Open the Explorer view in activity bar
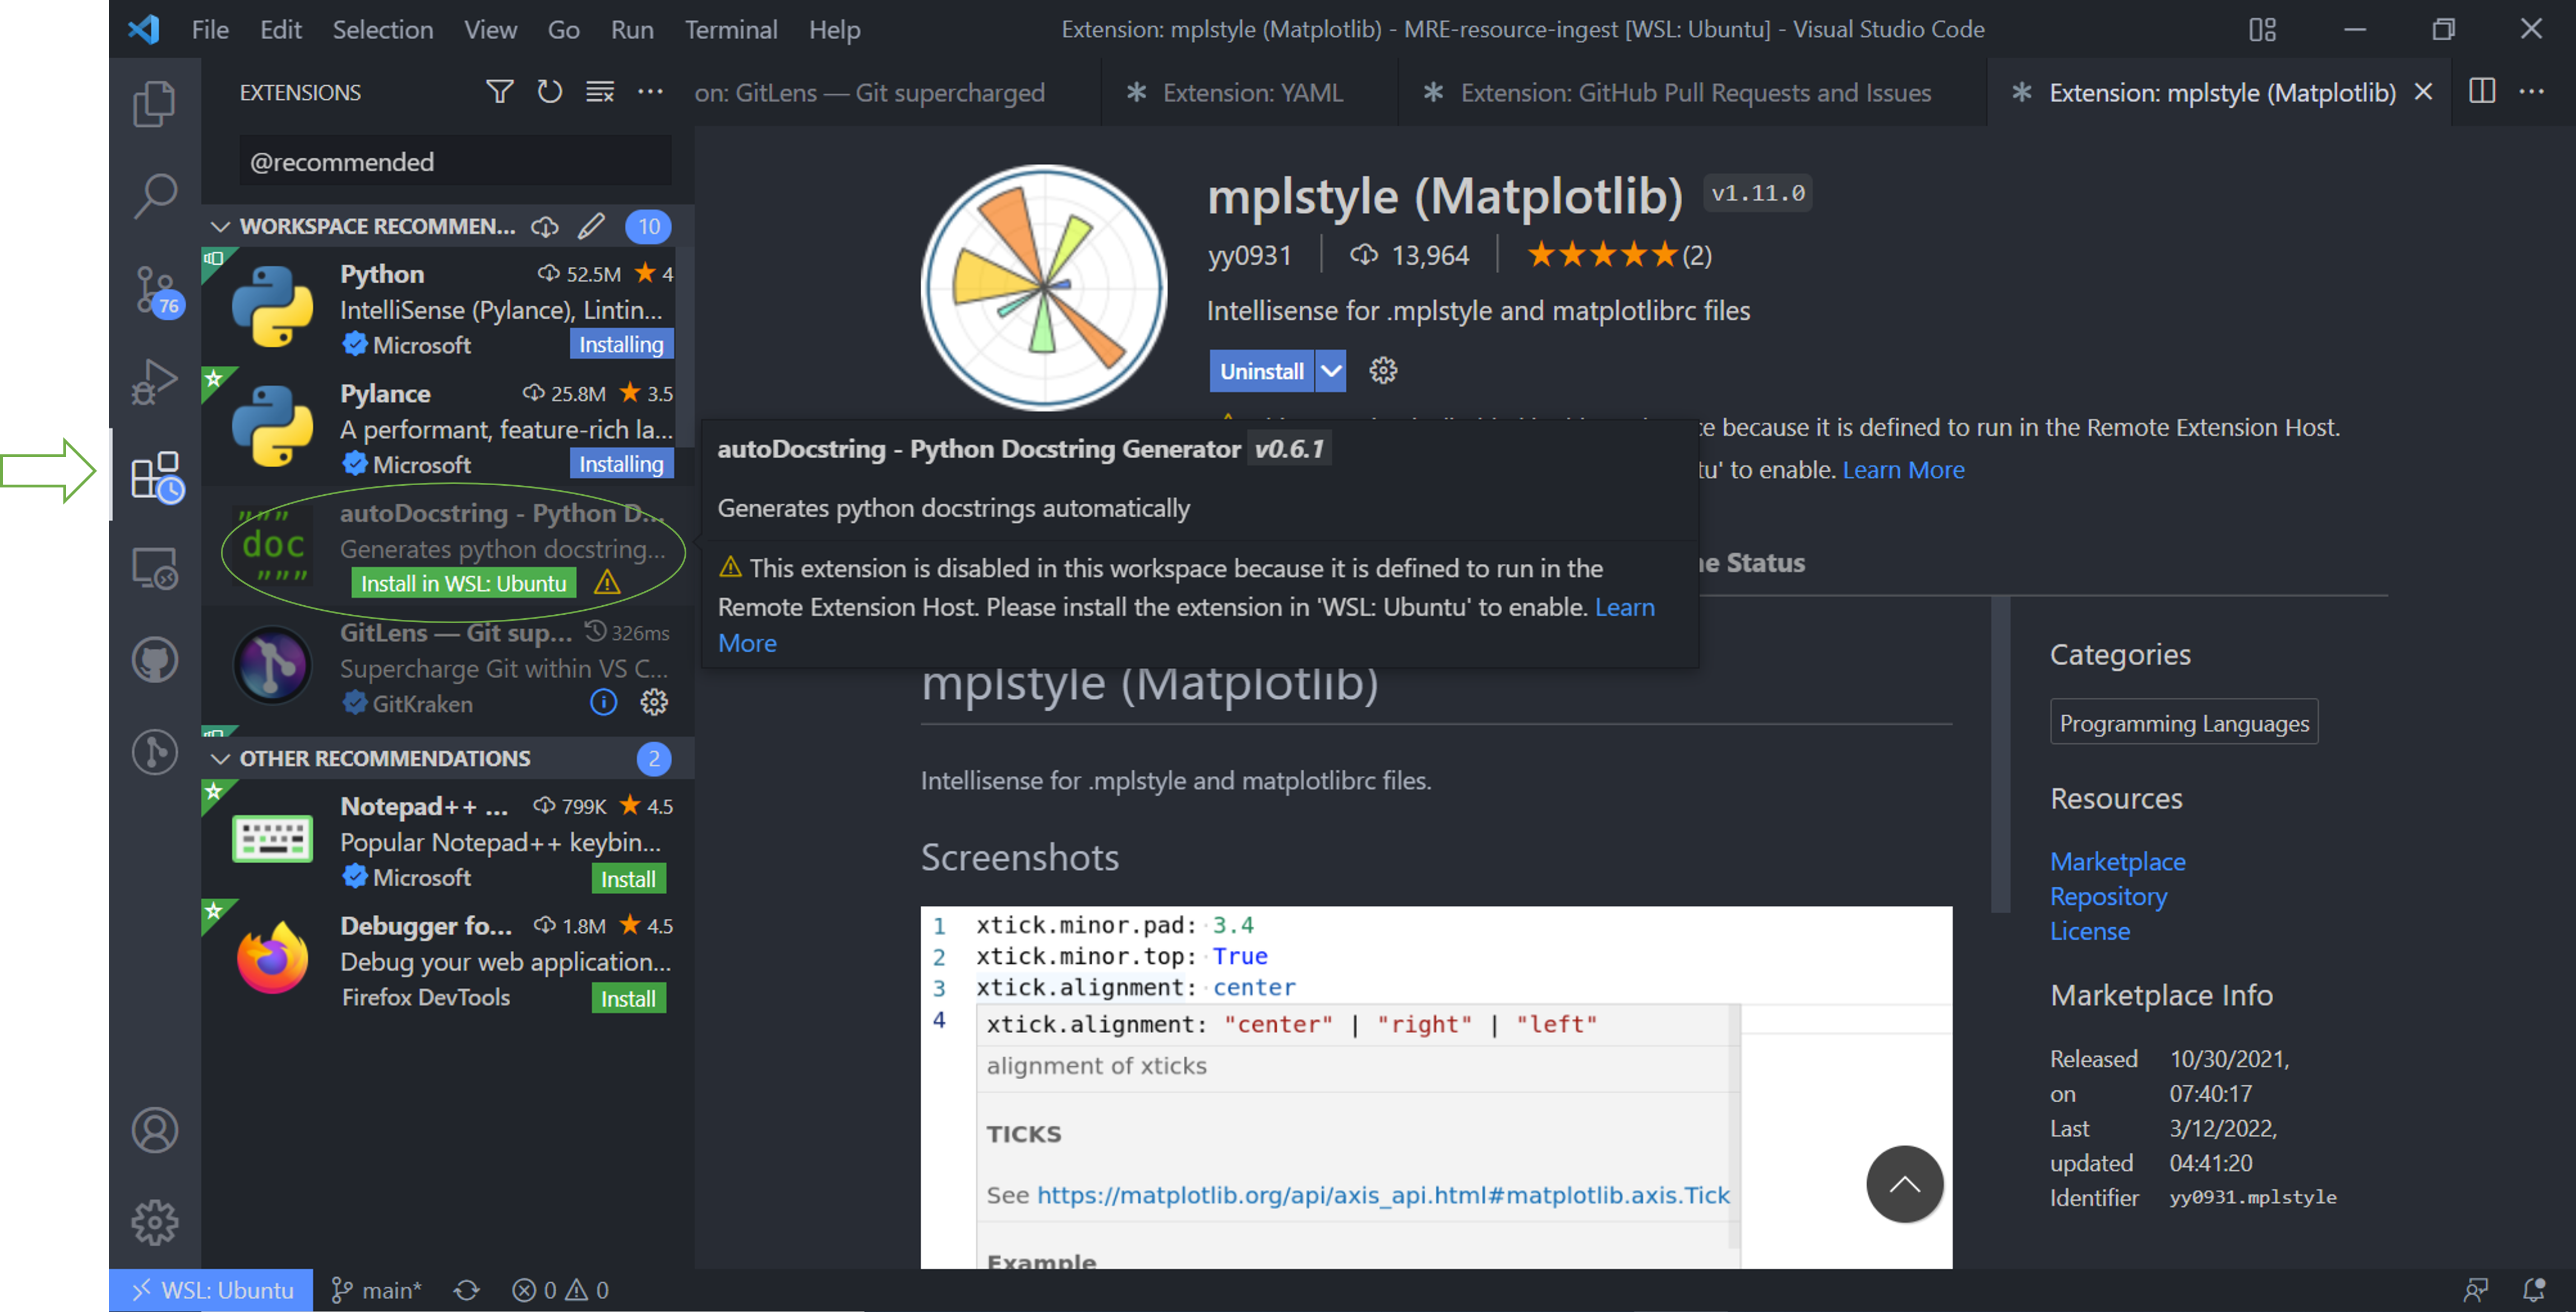The height and width of the screenshot is (1312, 2576). (154, 103)
